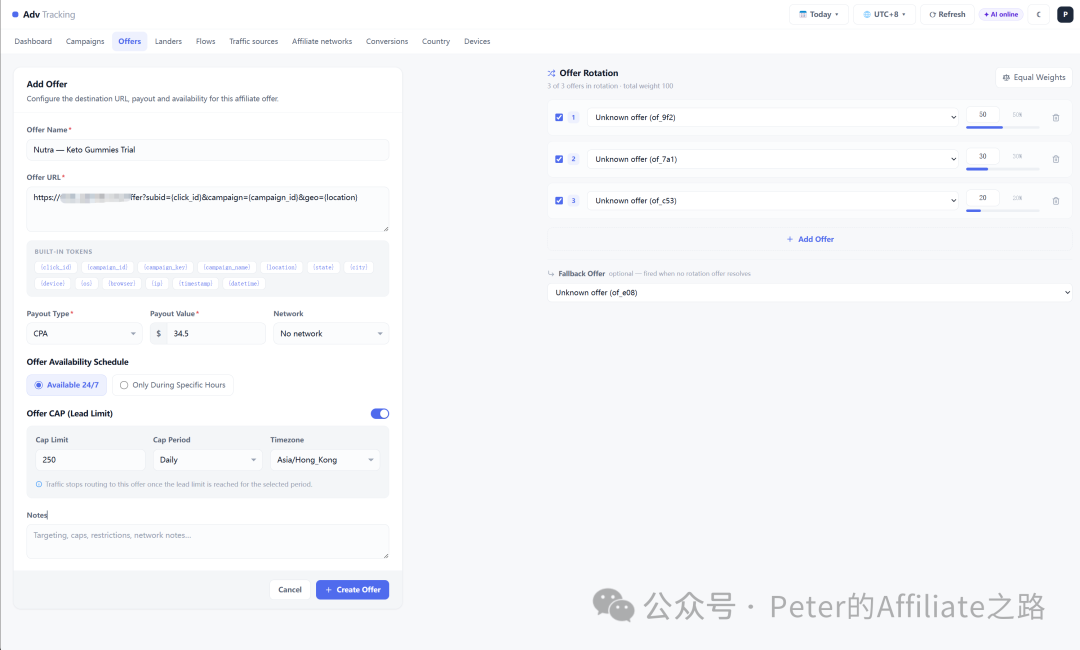Open the of_9f2 offer selector
This screenshot has width=1080, height=650.
coord(772,118)
